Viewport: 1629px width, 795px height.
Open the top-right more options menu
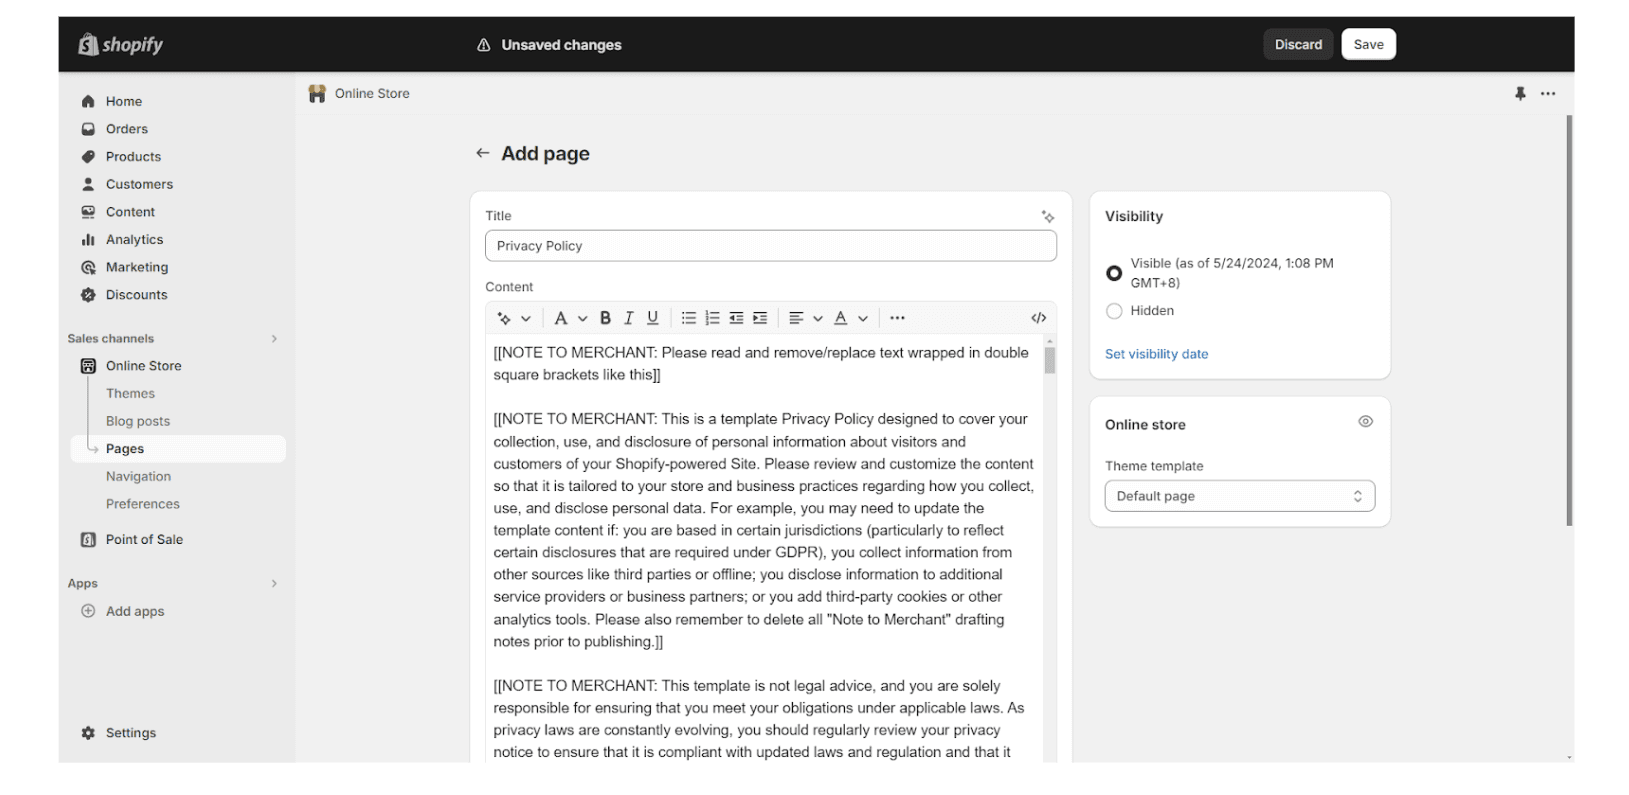[1548, 94]
